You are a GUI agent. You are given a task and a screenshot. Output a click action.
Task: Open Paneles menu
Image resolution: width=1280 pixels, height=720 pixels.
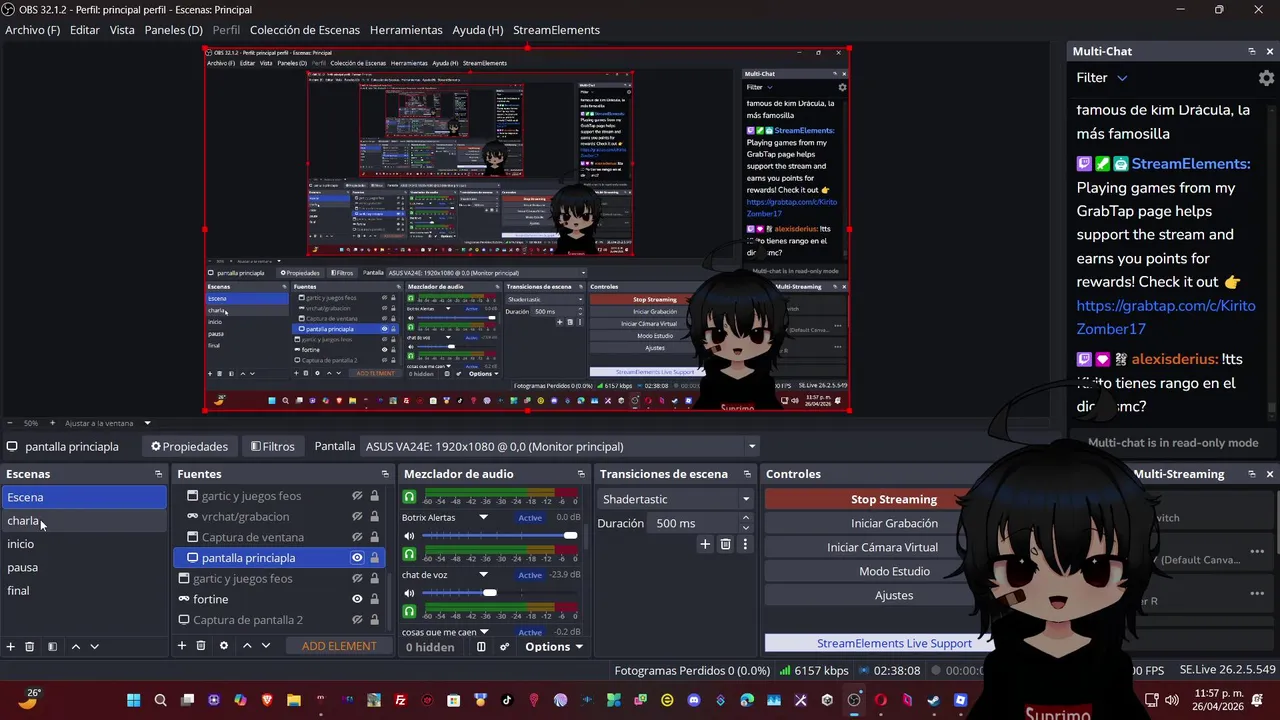pos(173,30)
